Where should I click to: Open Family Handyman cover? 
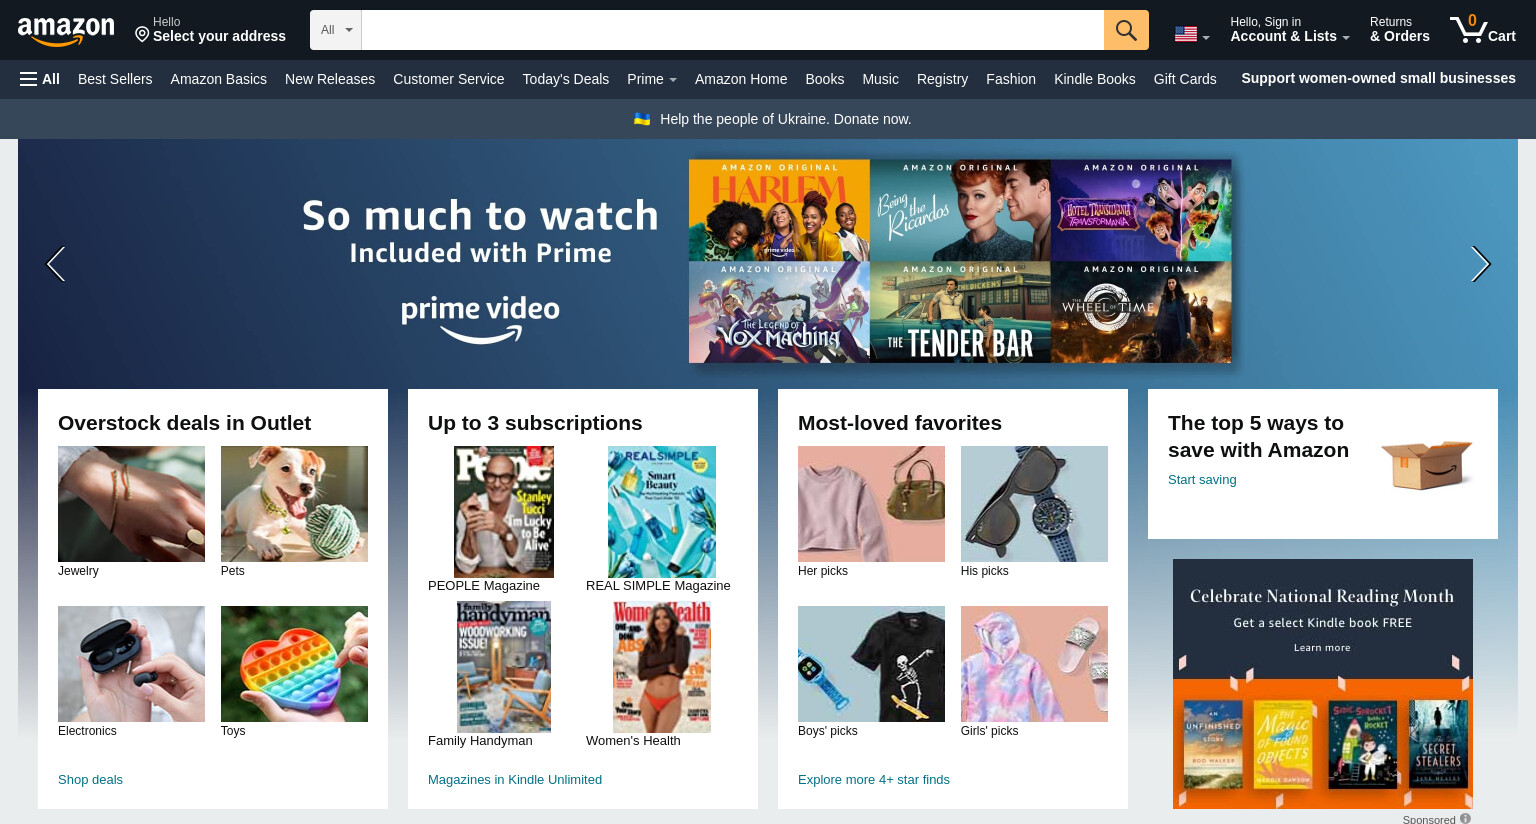tap(504, 667)
